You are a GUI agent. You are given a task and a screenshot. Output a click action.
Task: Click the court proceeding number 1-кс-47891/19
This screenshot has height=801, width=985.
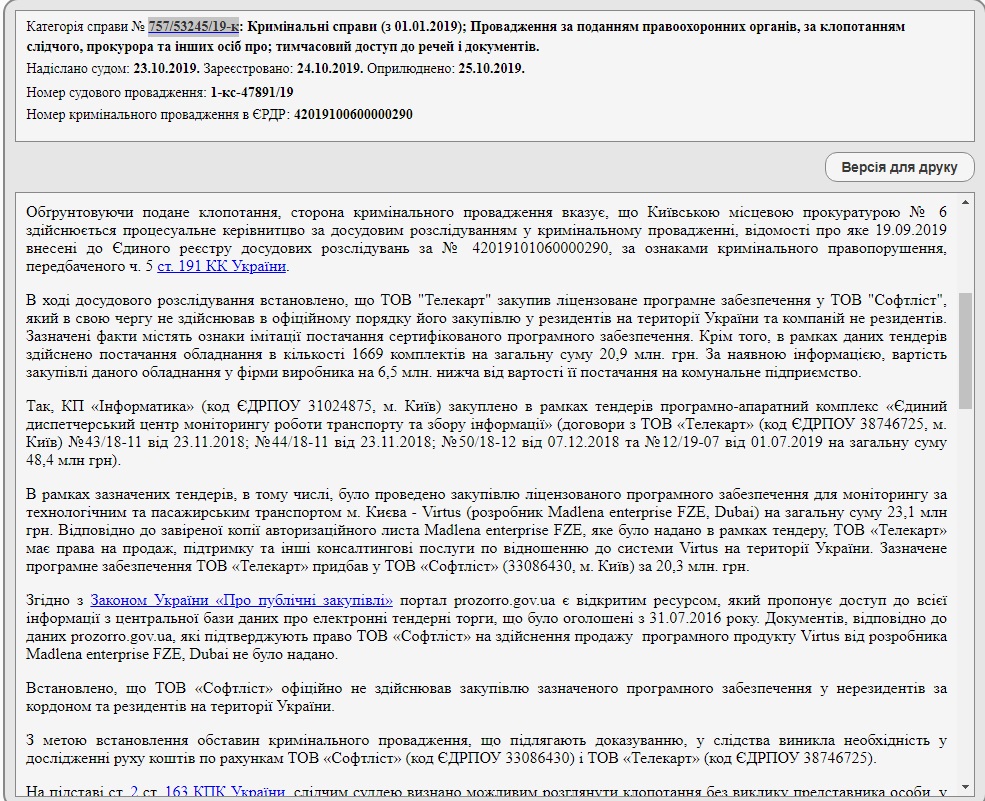tap(251, 92)
